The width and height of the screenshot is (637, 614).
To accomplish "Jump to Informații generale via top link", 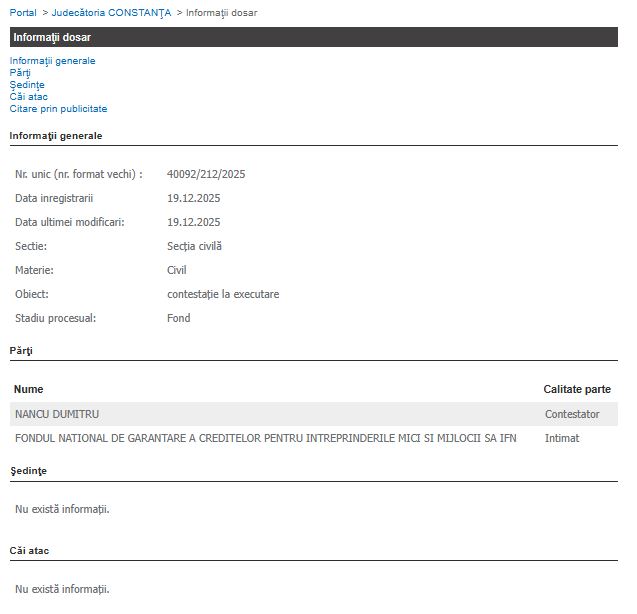I will (53, 61).
